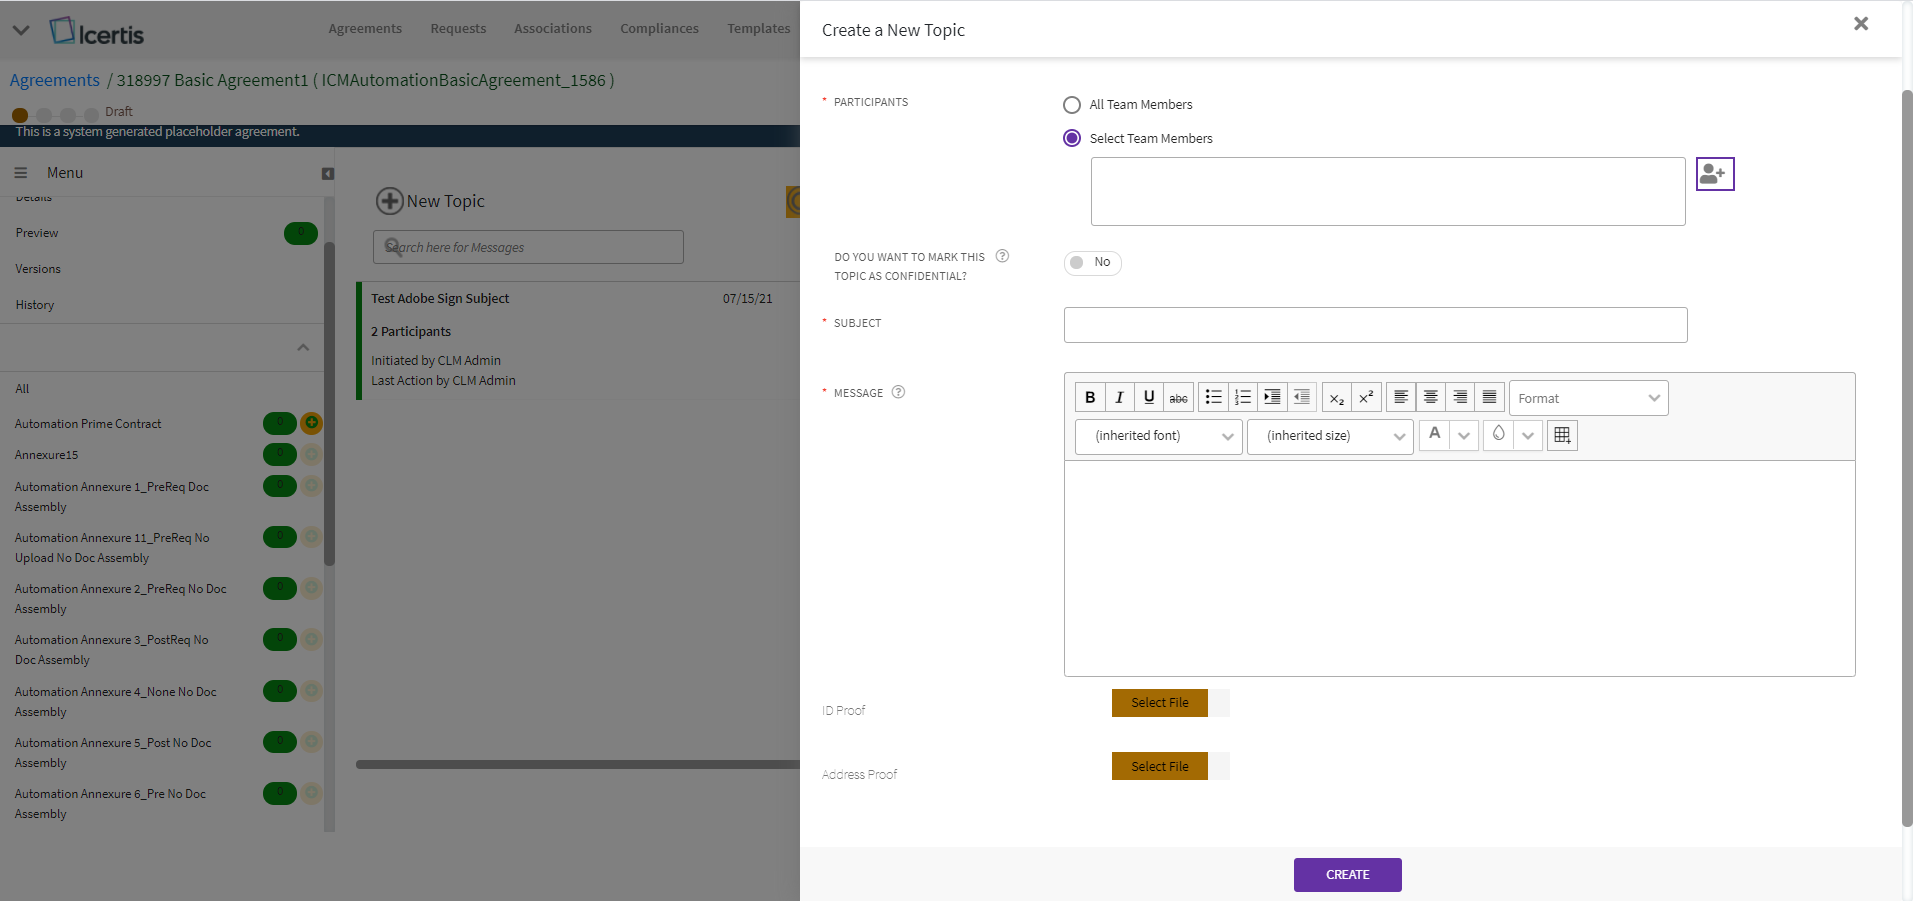Apply Italic formatting in the editor
This screenshot has height=901, width=1913.
[x=1119, y=397]
